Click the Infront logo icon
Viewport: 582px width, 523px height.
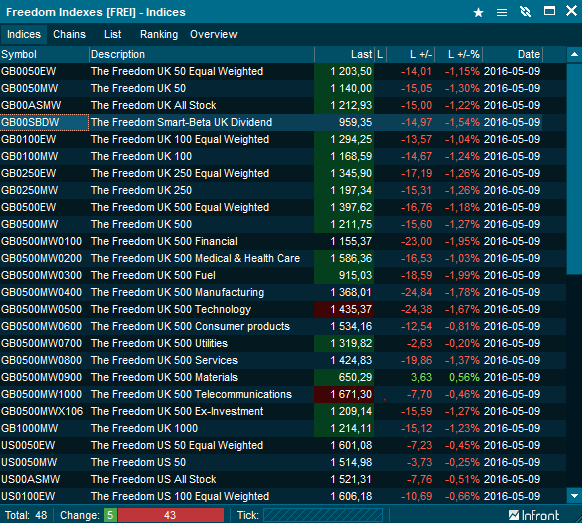(514, 515)
